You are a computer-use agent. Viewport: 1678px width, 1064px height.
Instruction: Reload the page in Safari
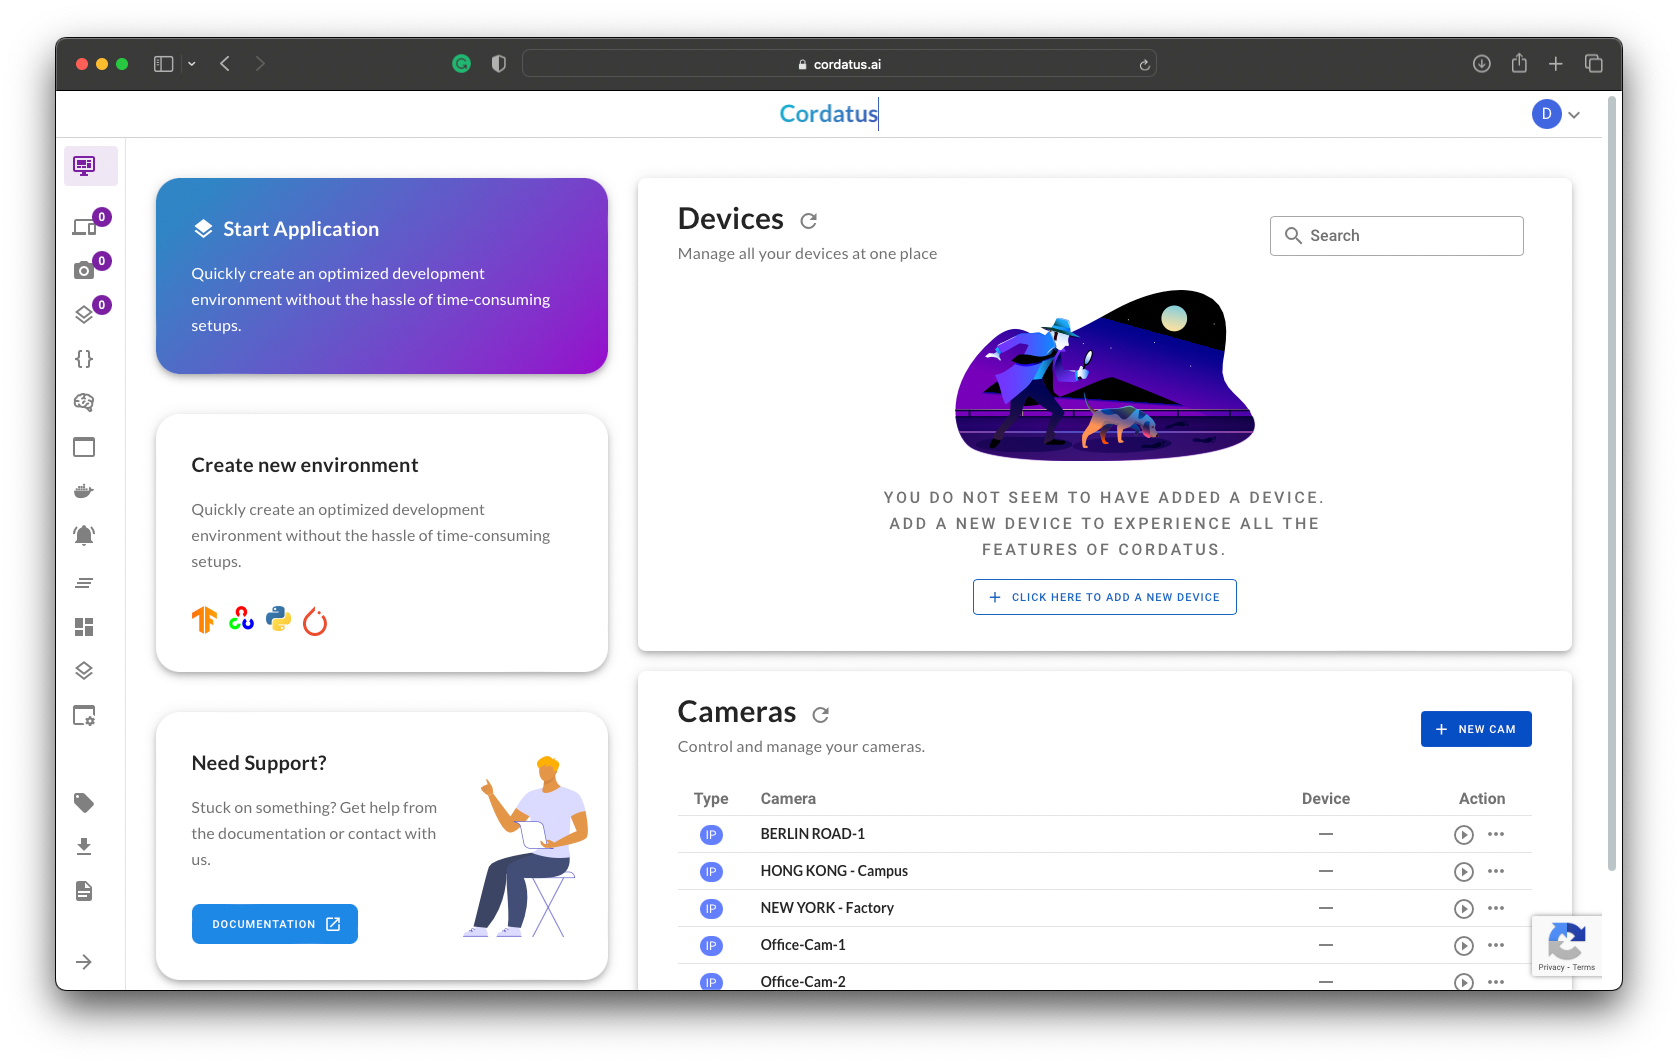pyautogui.click(x=1144, y=64)
